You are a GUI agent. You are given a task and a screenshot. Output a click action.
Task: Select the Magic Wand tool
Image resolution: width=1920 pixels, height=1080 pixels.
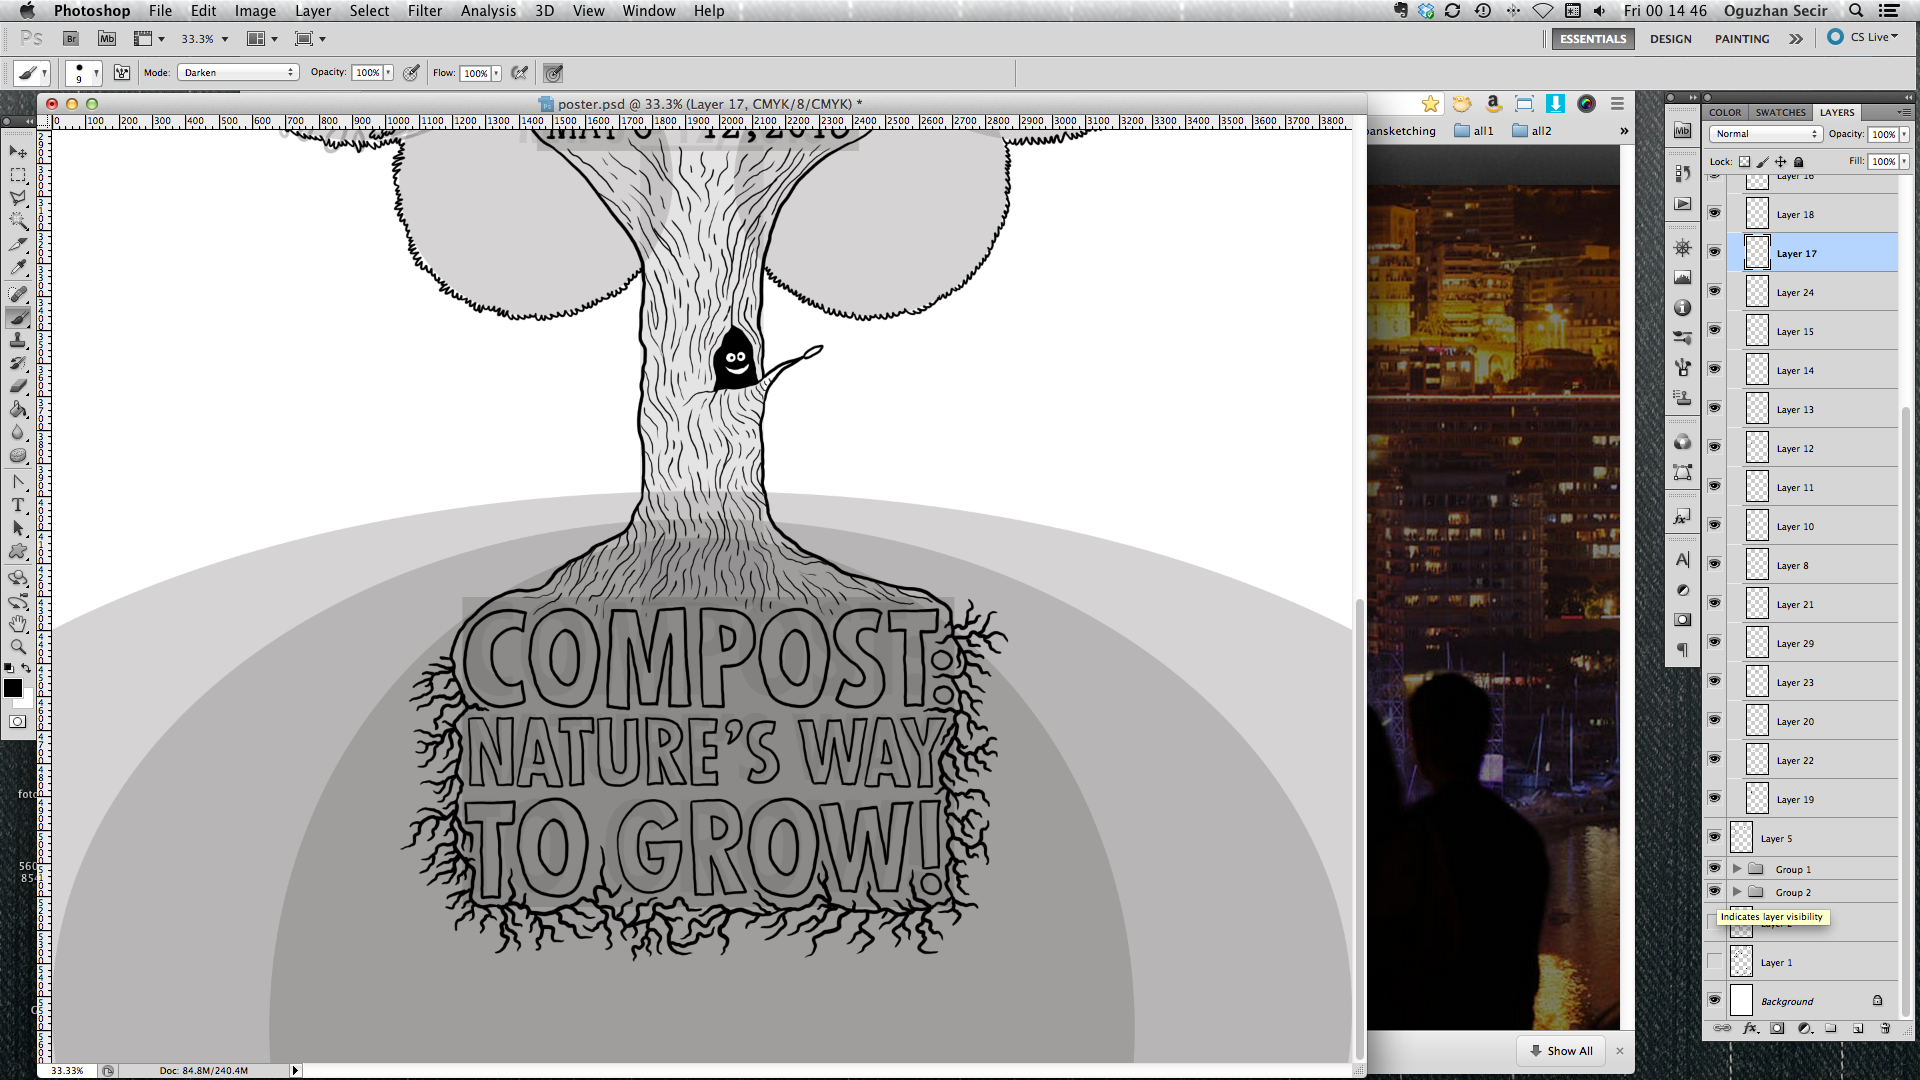coord(18,221)
